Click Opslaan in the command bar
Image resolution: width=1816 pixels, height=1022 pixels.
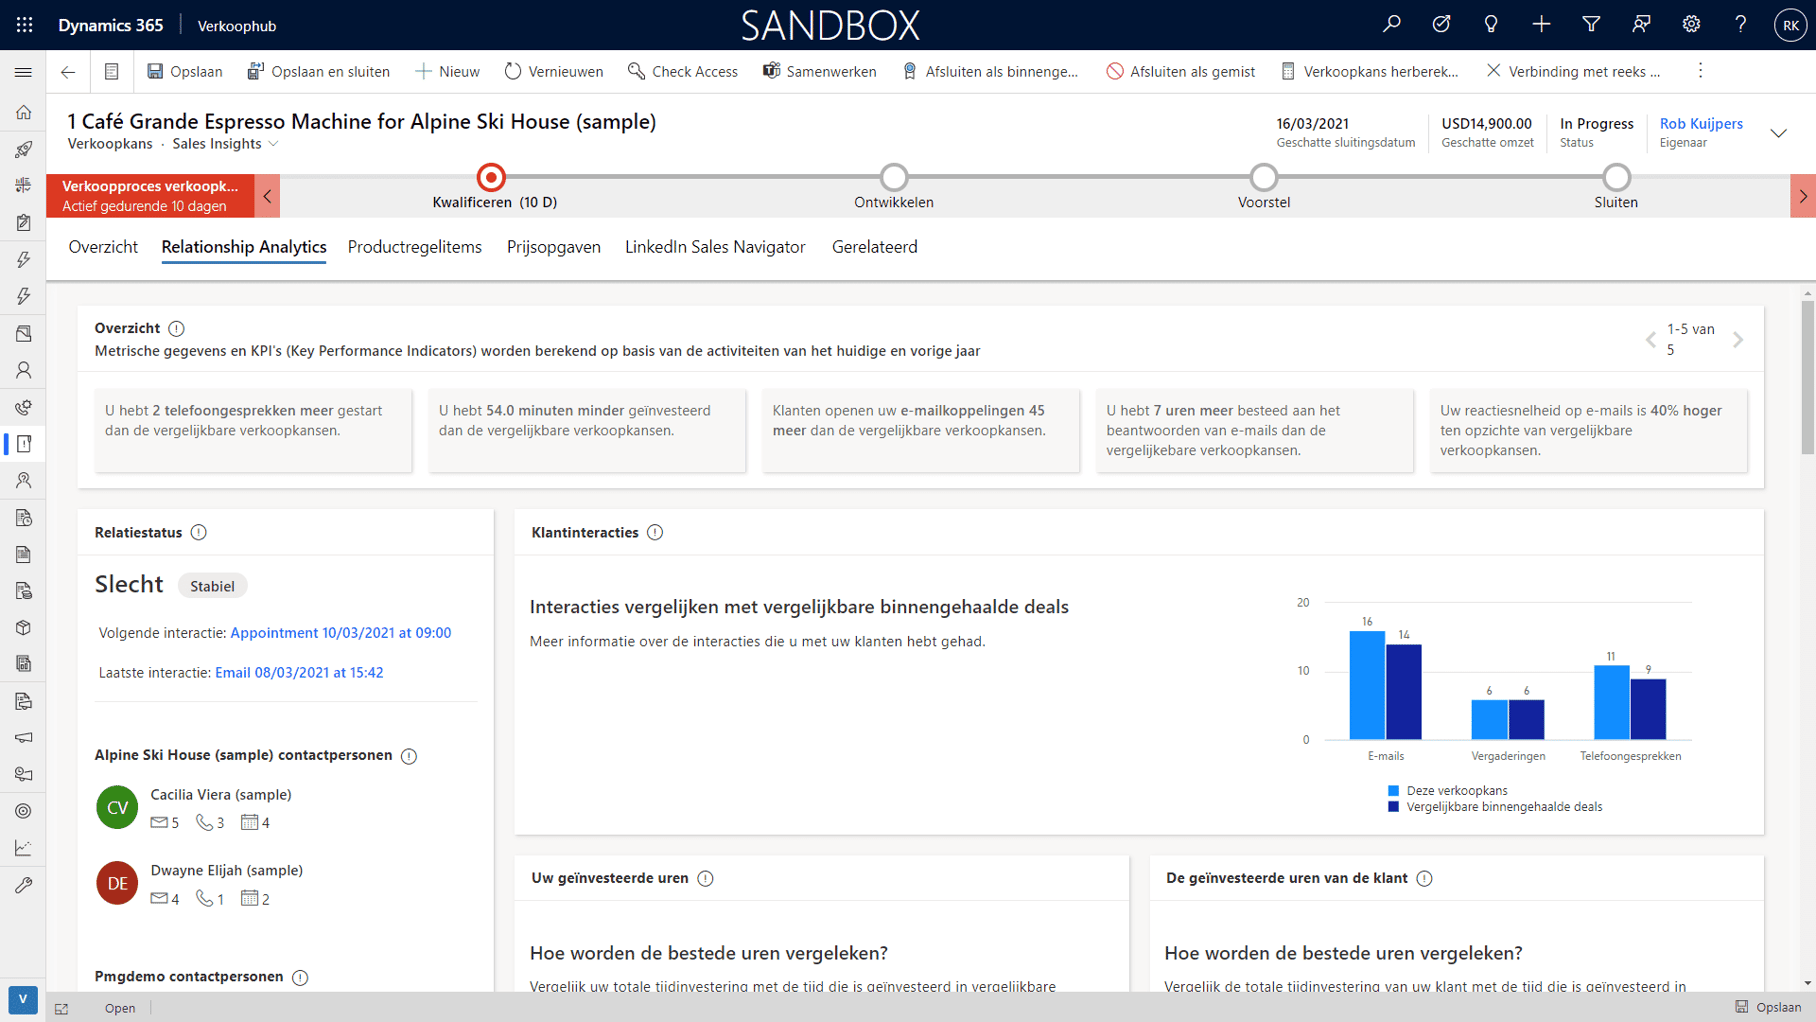pos(185,71)
